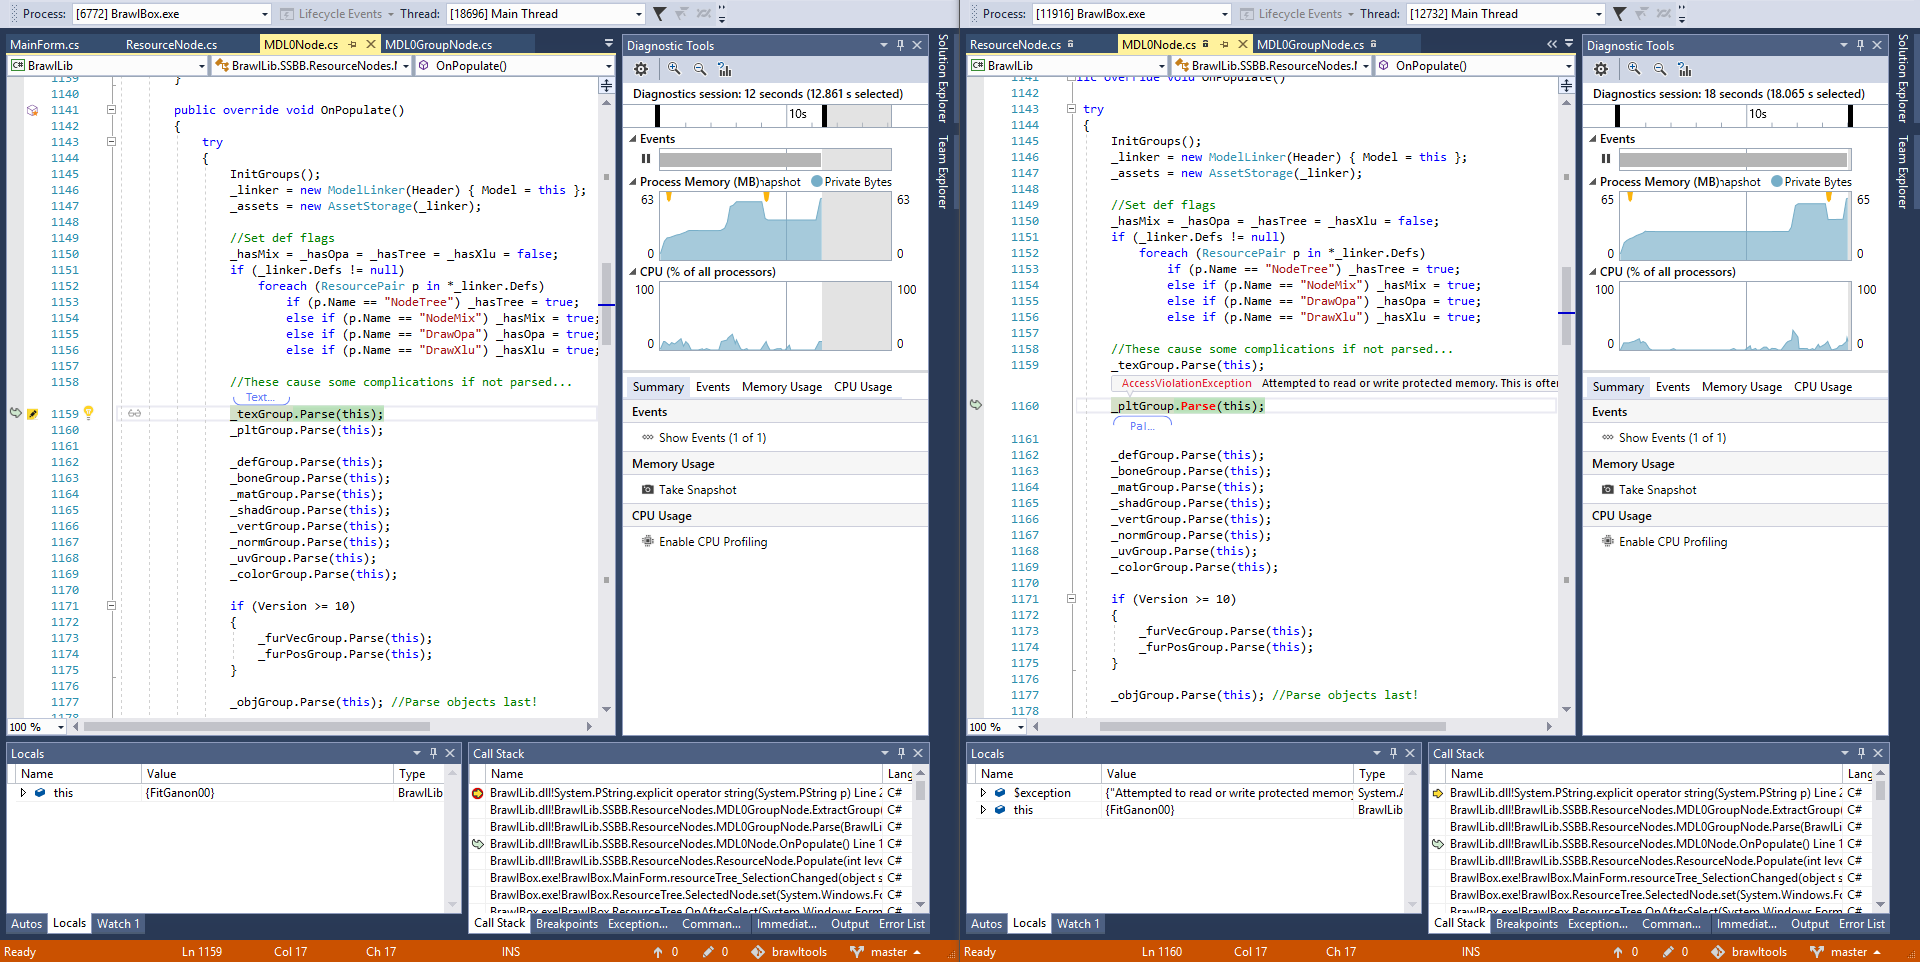Click Take Snapshot camera in left window

(648, 490)
